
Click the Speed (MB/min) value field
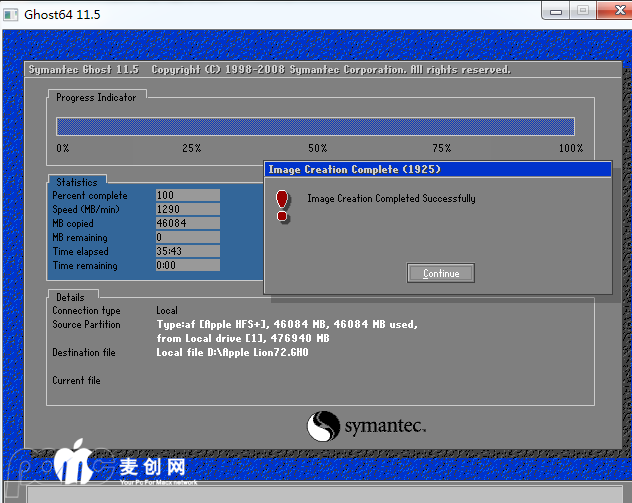[x=187, y=210]
